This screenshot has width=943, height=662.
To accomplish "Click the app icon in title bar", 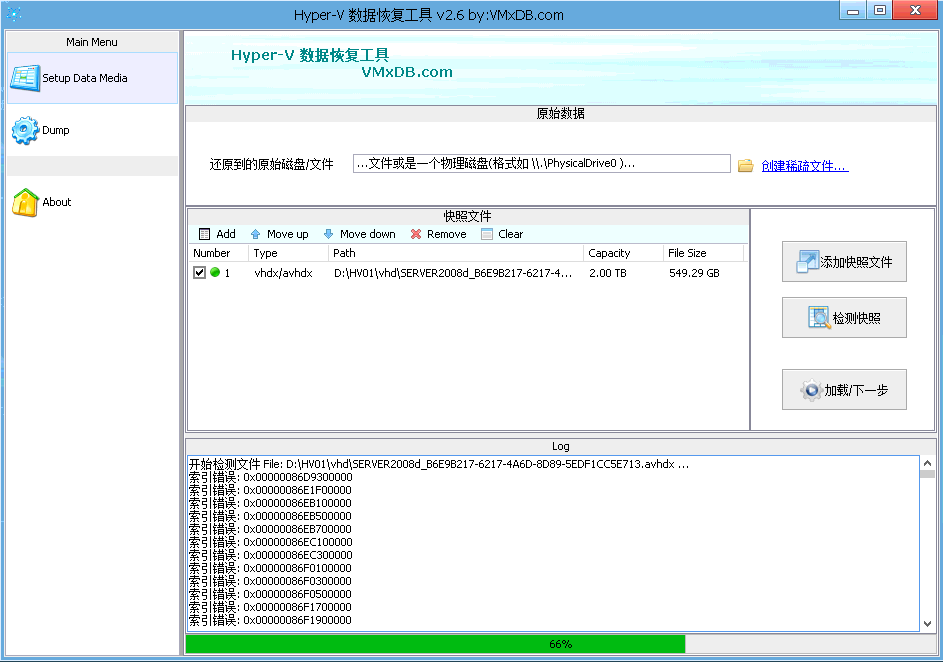I will [14, 14].
